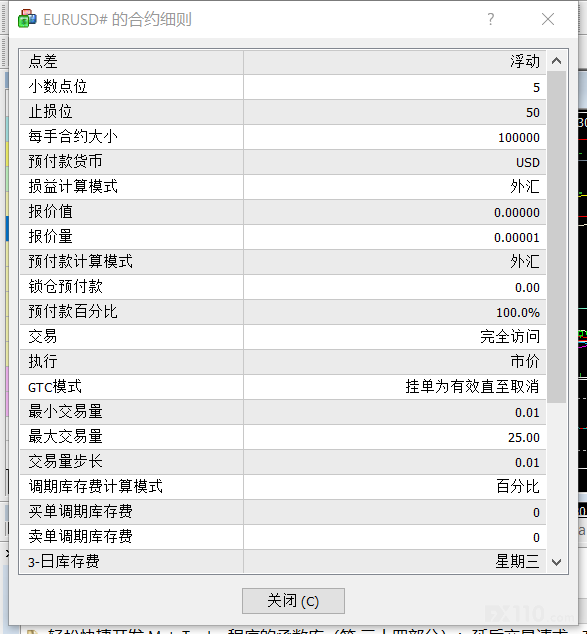Click the 最大交易量 value 25.00
The width and height of the screenshot is (587, 634).
point(524,437)
